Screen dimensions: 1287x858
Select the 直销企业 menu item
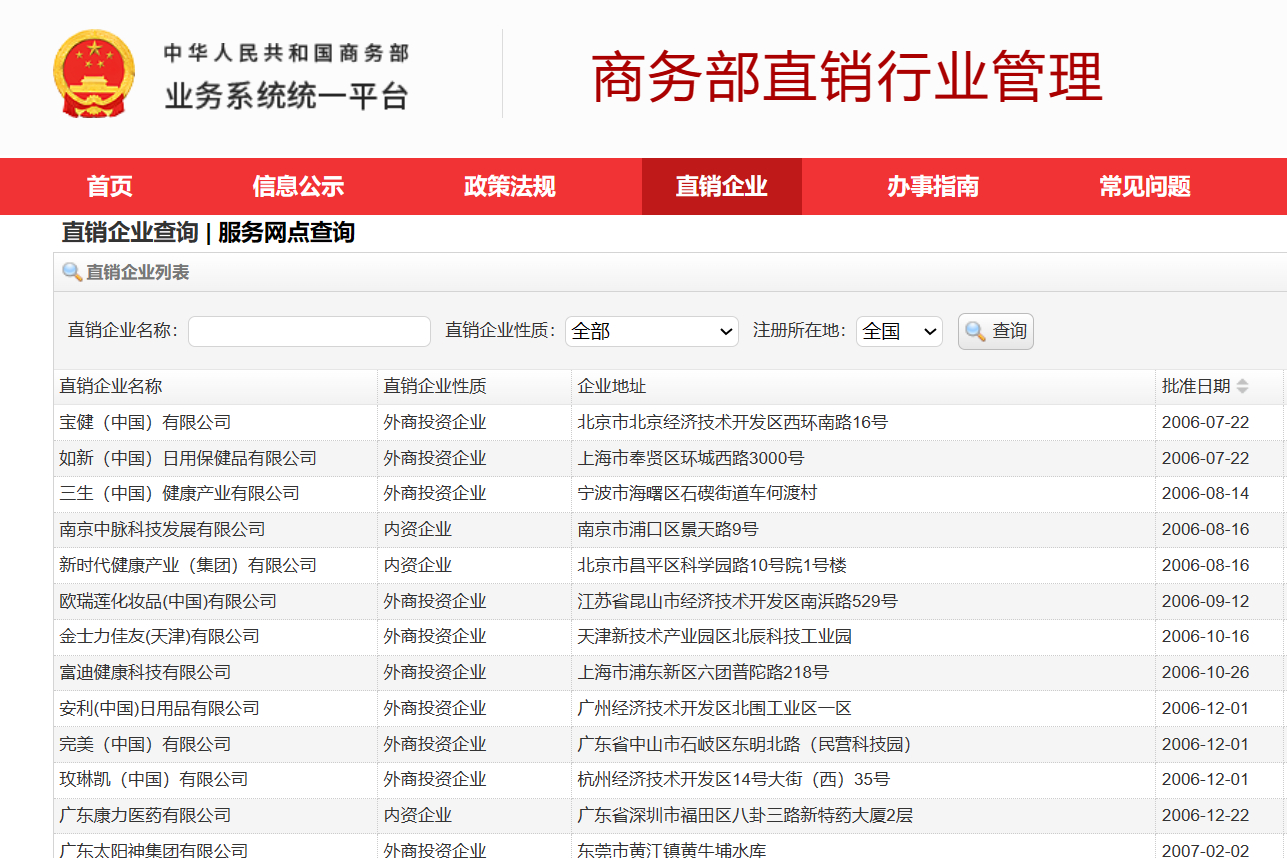[x=722, y=186]
